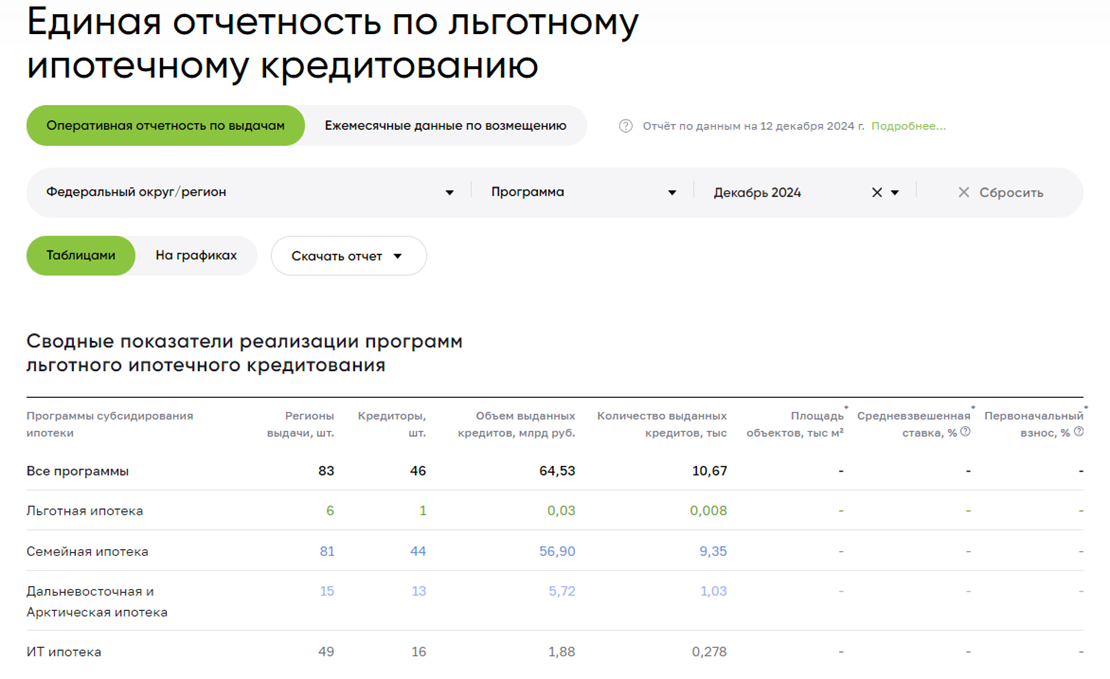The width and height of the screenshot is (1110, 679).
Task: Click Дальневосточная и Арктическая ипотека row label
Action: coord(97,601)
